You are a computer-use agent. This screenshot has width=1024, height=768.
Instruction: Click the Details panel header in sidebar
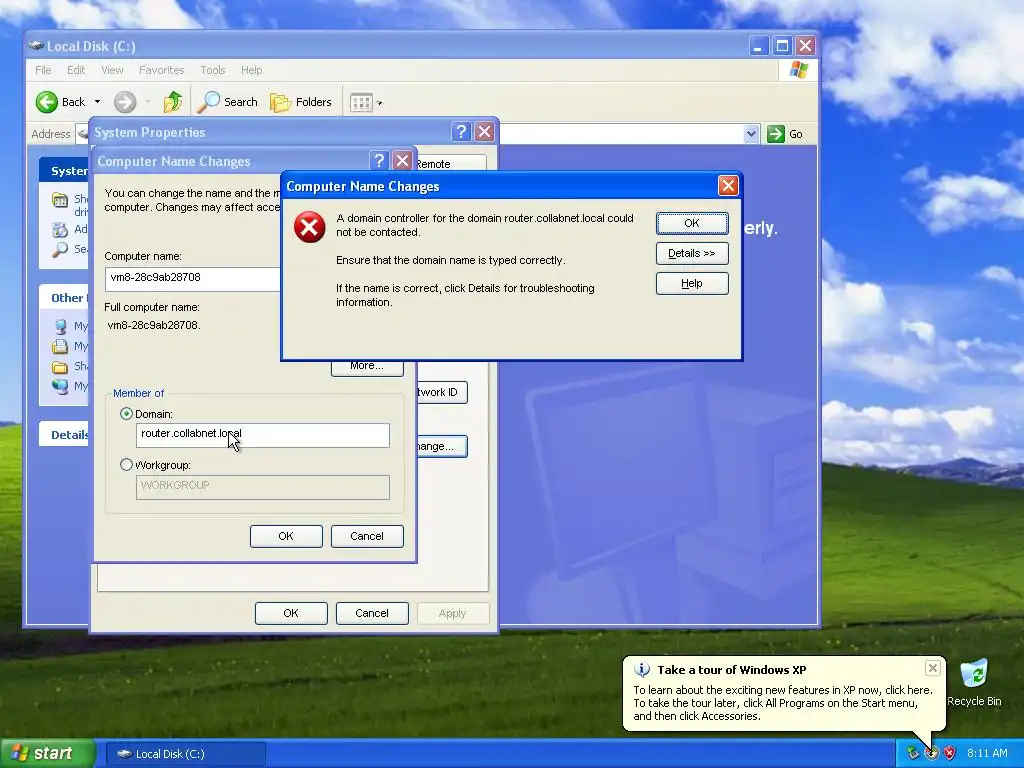64,435
